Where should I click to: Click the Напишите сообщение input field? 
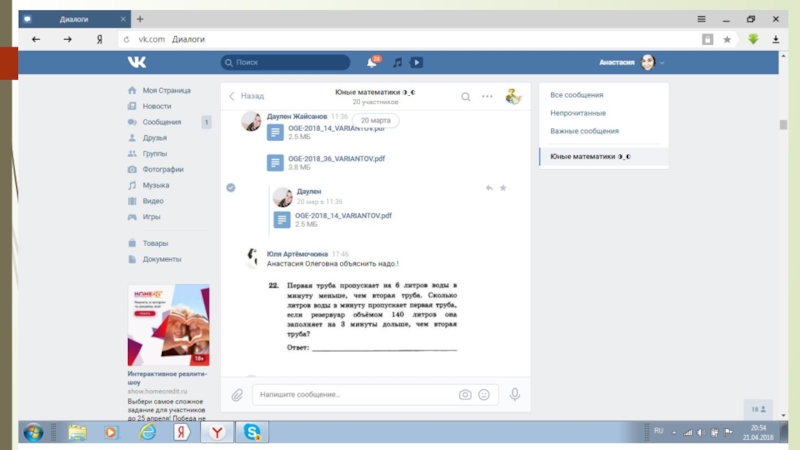pyautogui.click(x=350, y=395)
